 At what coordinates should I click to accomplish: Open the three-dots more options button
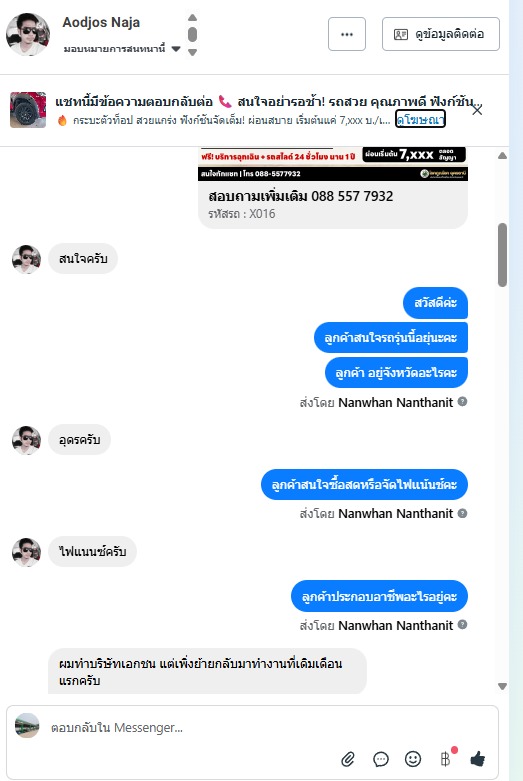point(347,34)
